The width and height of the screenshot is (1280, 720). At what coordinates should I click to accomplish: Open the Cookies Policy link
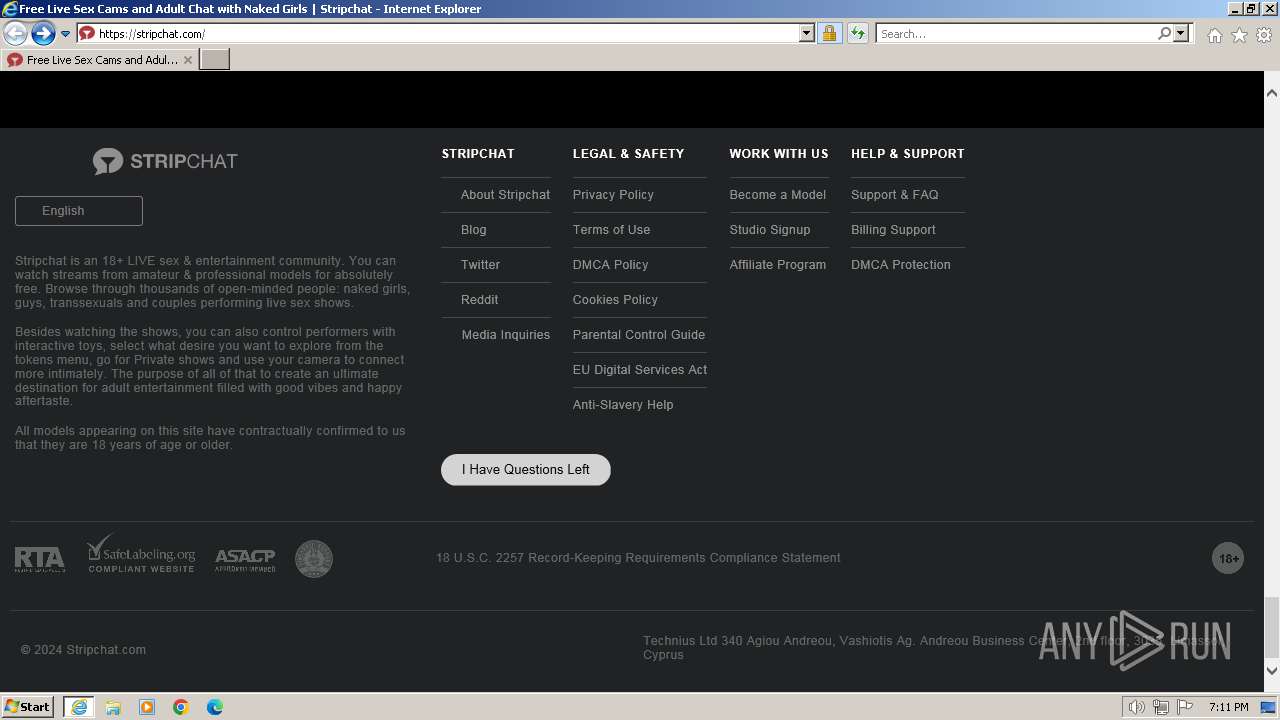[x=615, y=300]
